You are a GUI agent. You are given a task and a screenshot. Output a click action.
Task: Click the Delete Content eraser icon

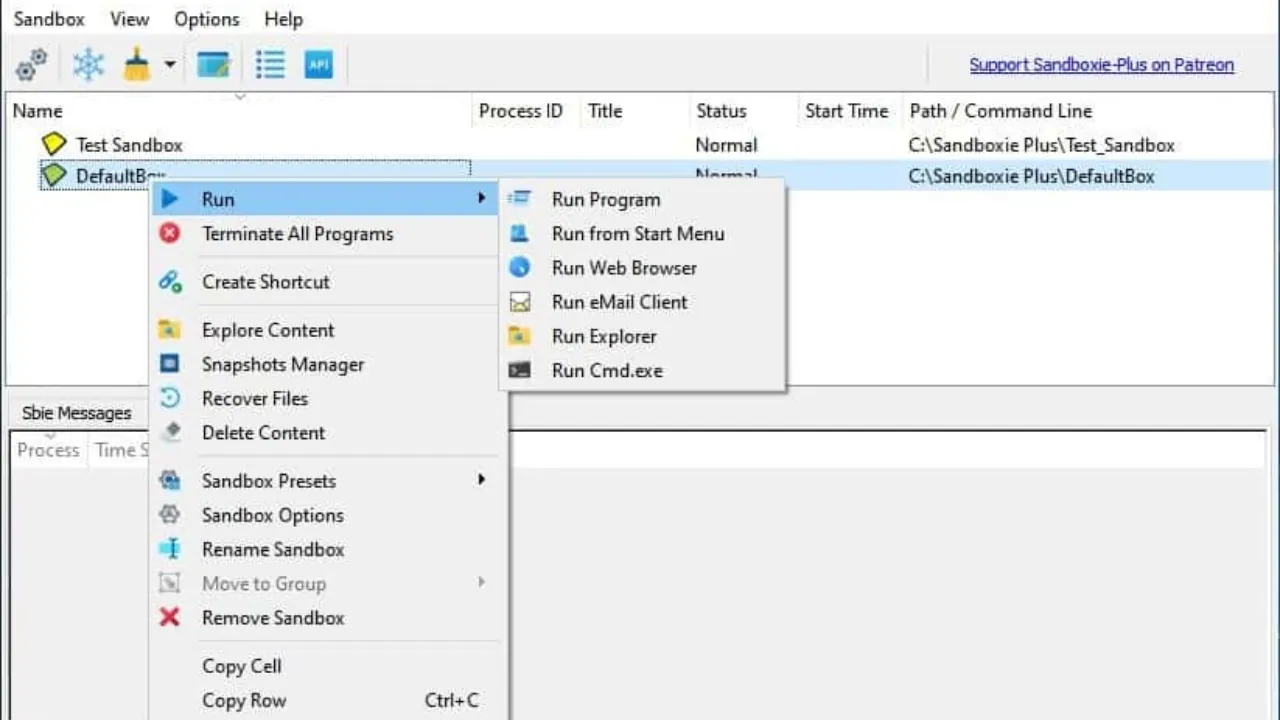pyautogui.click(x=170, y=432)
